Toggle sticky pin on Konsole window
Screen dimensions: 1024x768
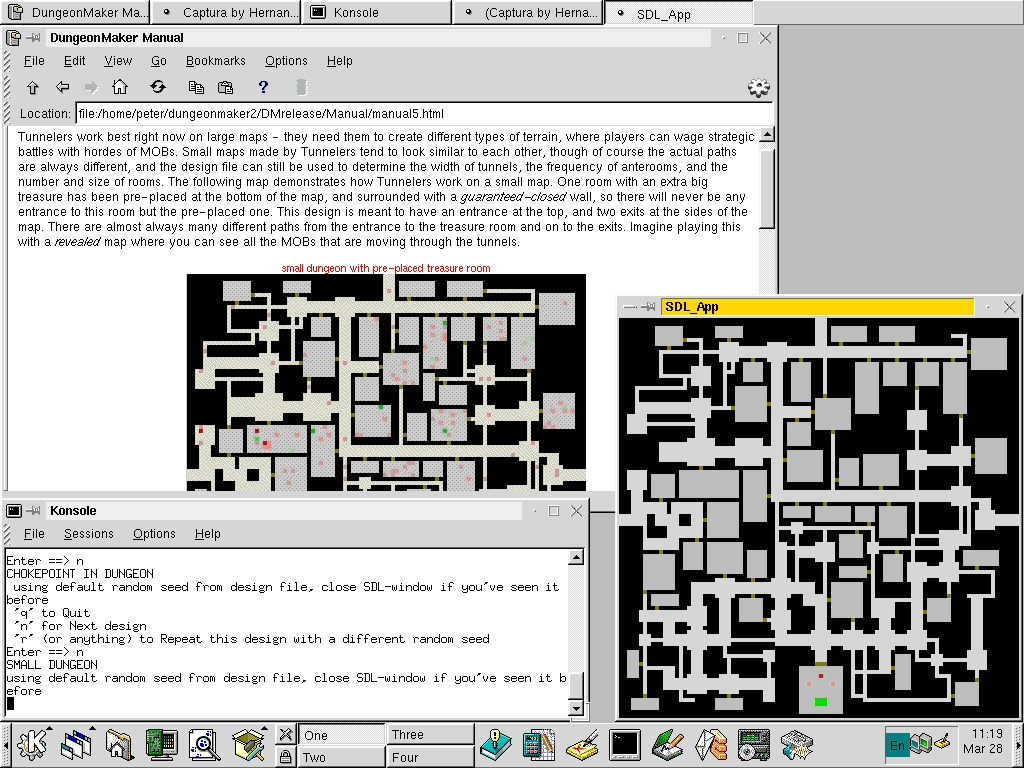coord(32,511)
